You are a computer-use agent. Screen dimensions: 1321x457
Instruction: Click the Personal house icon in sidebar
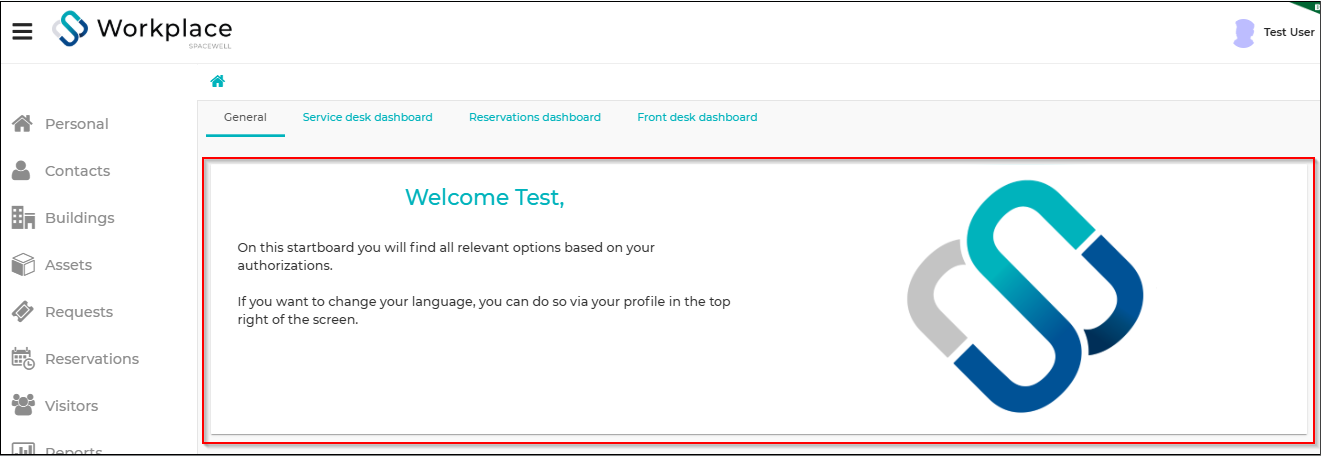(23, 123)
